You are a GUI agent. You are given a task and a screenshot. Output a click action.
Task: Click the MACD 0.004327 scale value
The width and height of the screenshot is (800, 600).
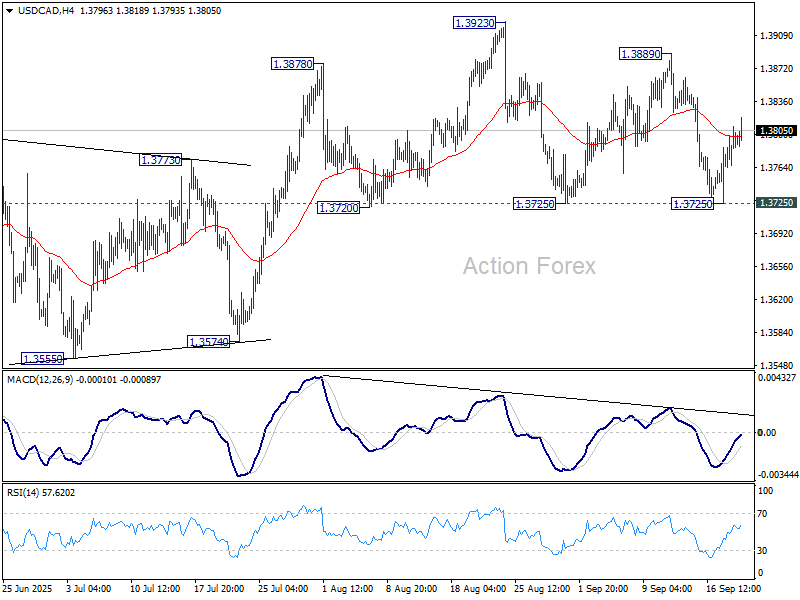pyautogui.click(x=777, y=378)
